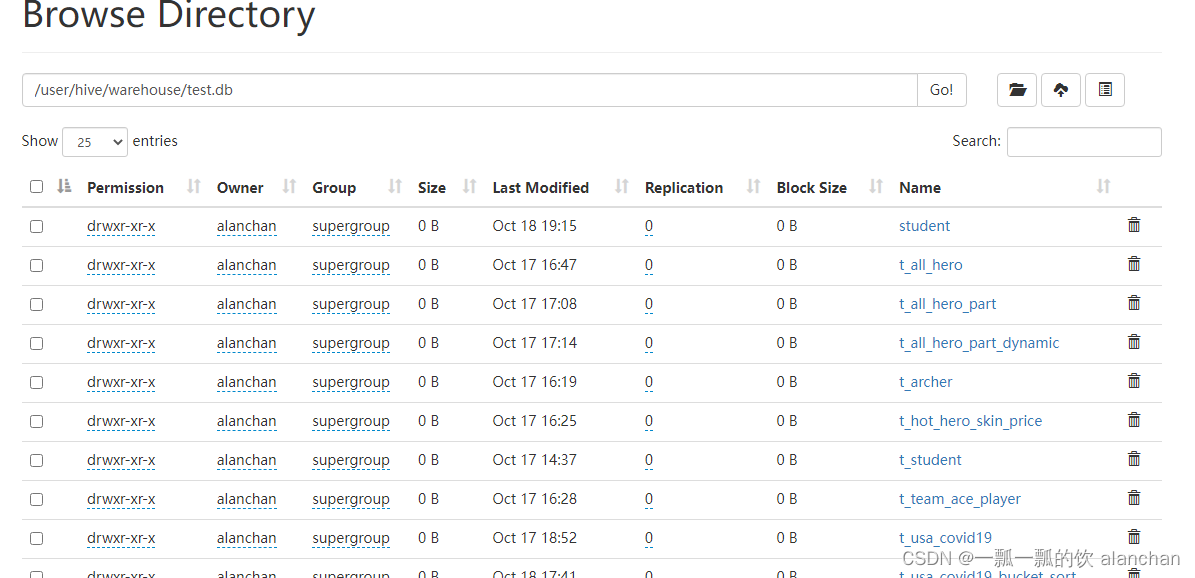Click the Search input field
Image resolution: width=1195 pixels, height=578 pixels.
click(1084, 142)
